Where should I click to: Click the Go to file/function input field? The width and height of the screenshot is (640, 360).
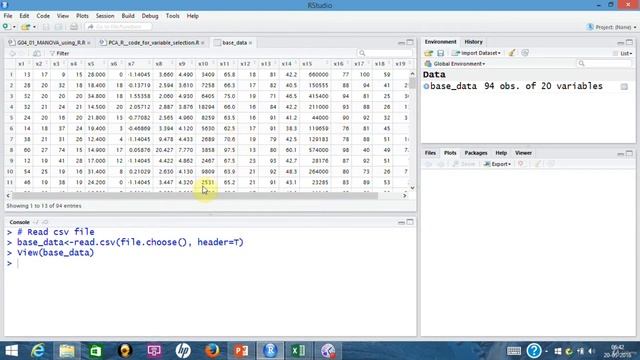click(x=119, y=27)
